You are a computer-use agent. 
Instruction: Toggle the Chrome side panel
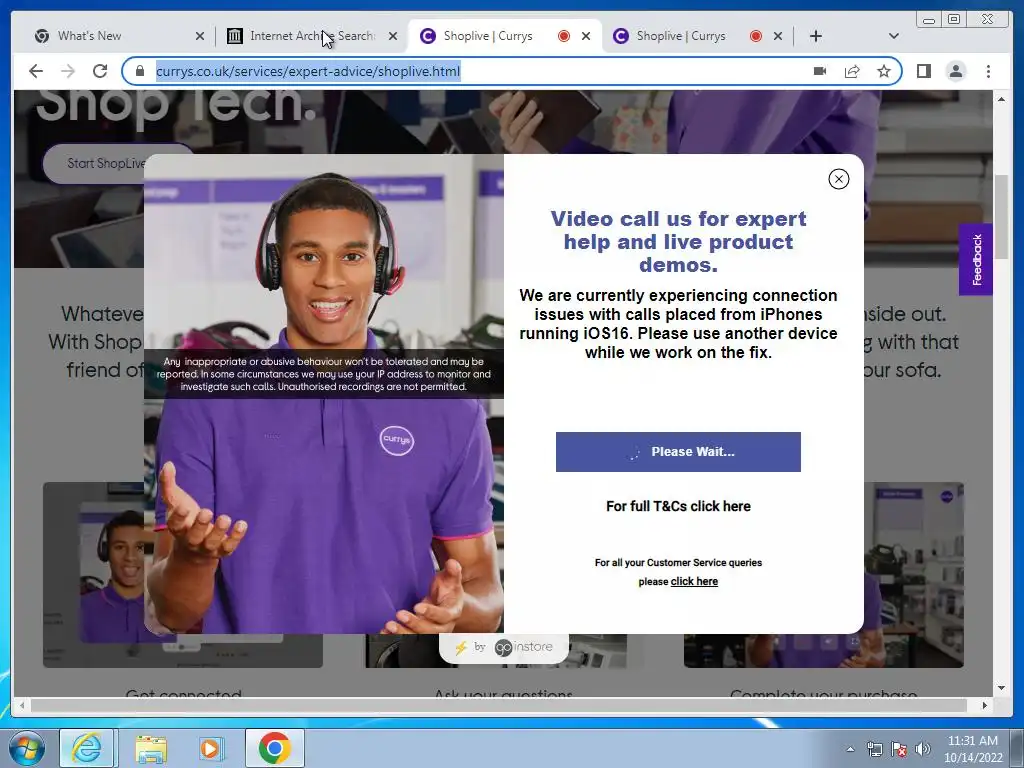(924, 71)
